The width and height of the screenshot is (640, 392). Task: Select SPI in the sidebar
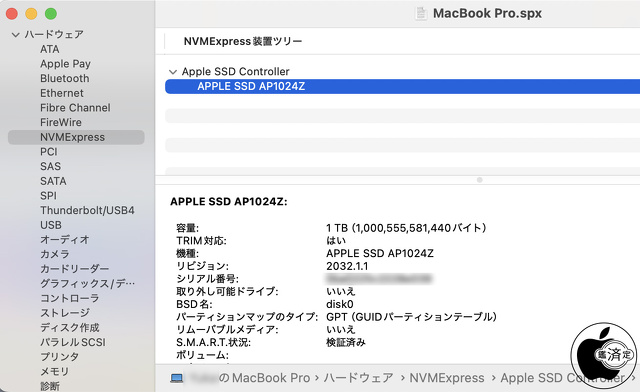(x=48, y=196)
